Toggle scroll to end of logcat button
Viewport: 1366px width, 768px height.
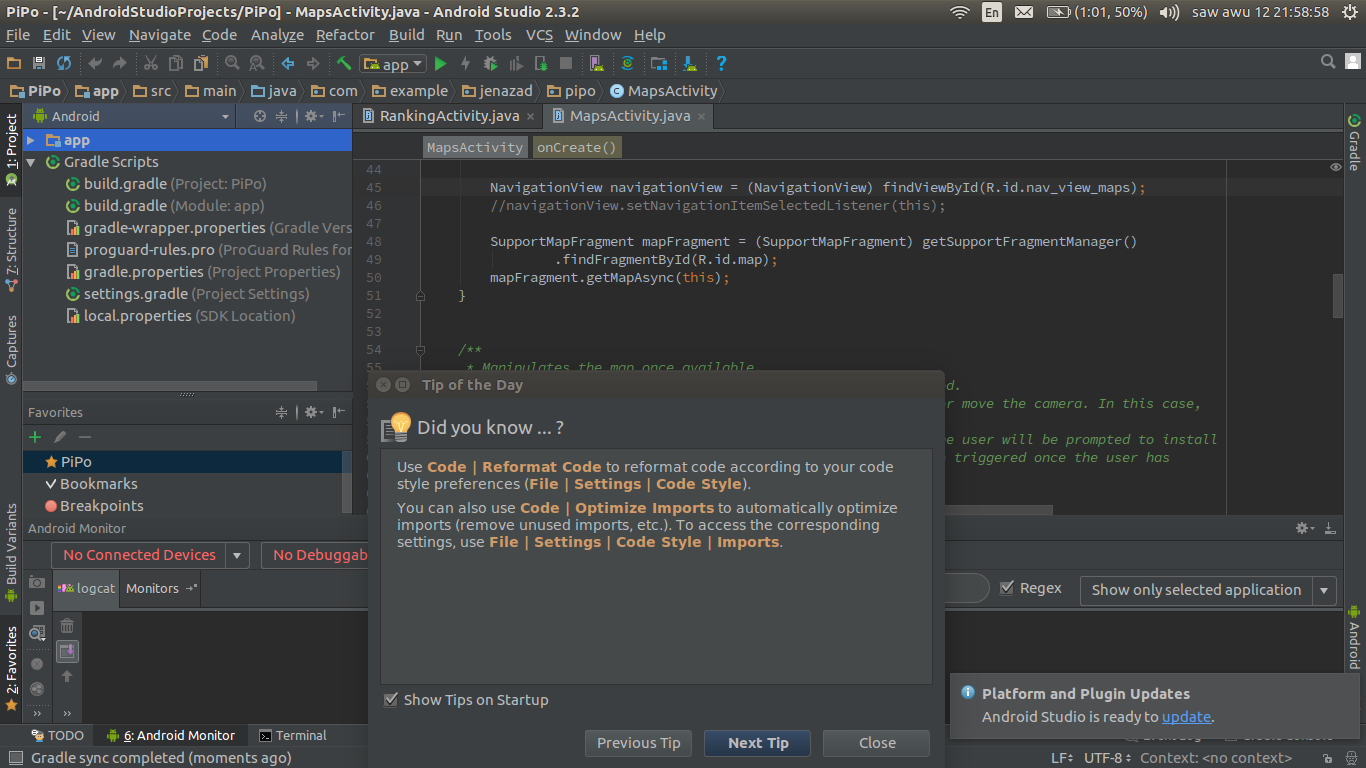(x=67, y=651)
